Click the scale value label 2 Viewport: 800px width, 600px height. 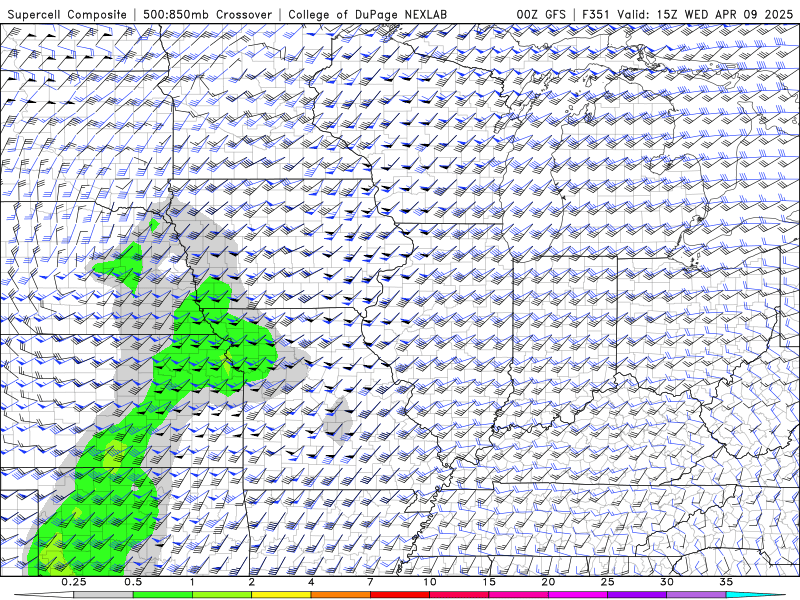252,582
